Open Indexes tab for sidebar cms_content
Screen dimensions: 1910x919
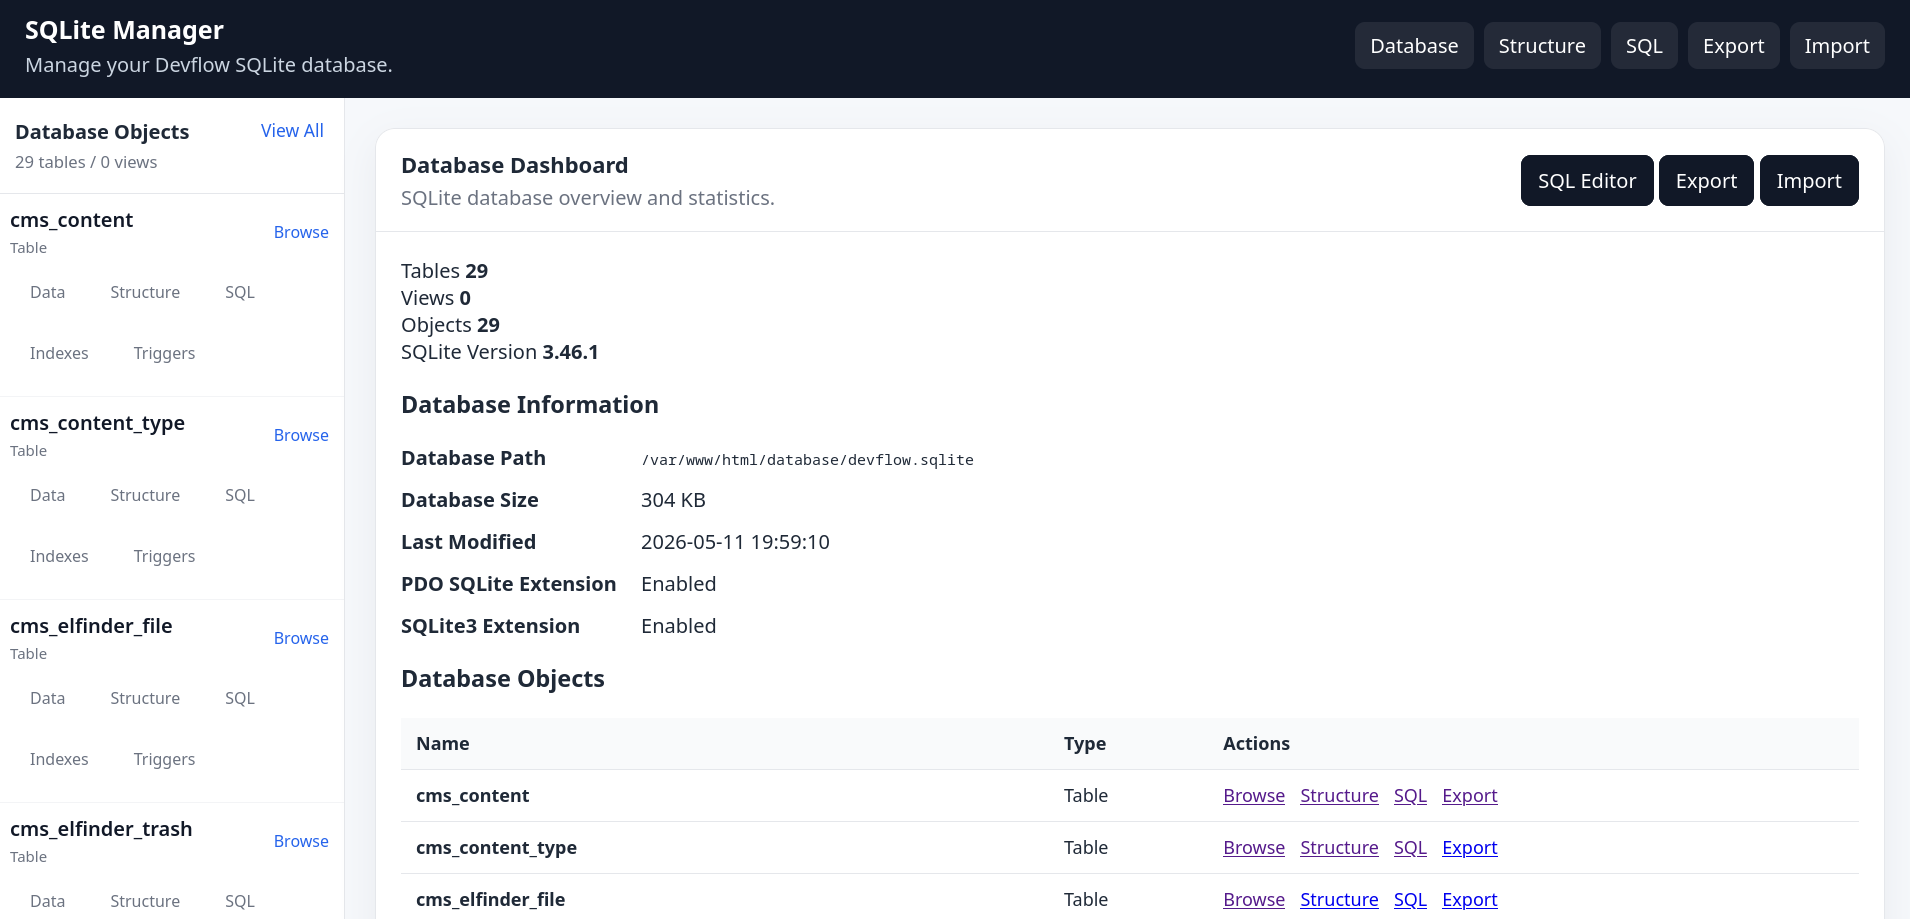pos(59,353)
